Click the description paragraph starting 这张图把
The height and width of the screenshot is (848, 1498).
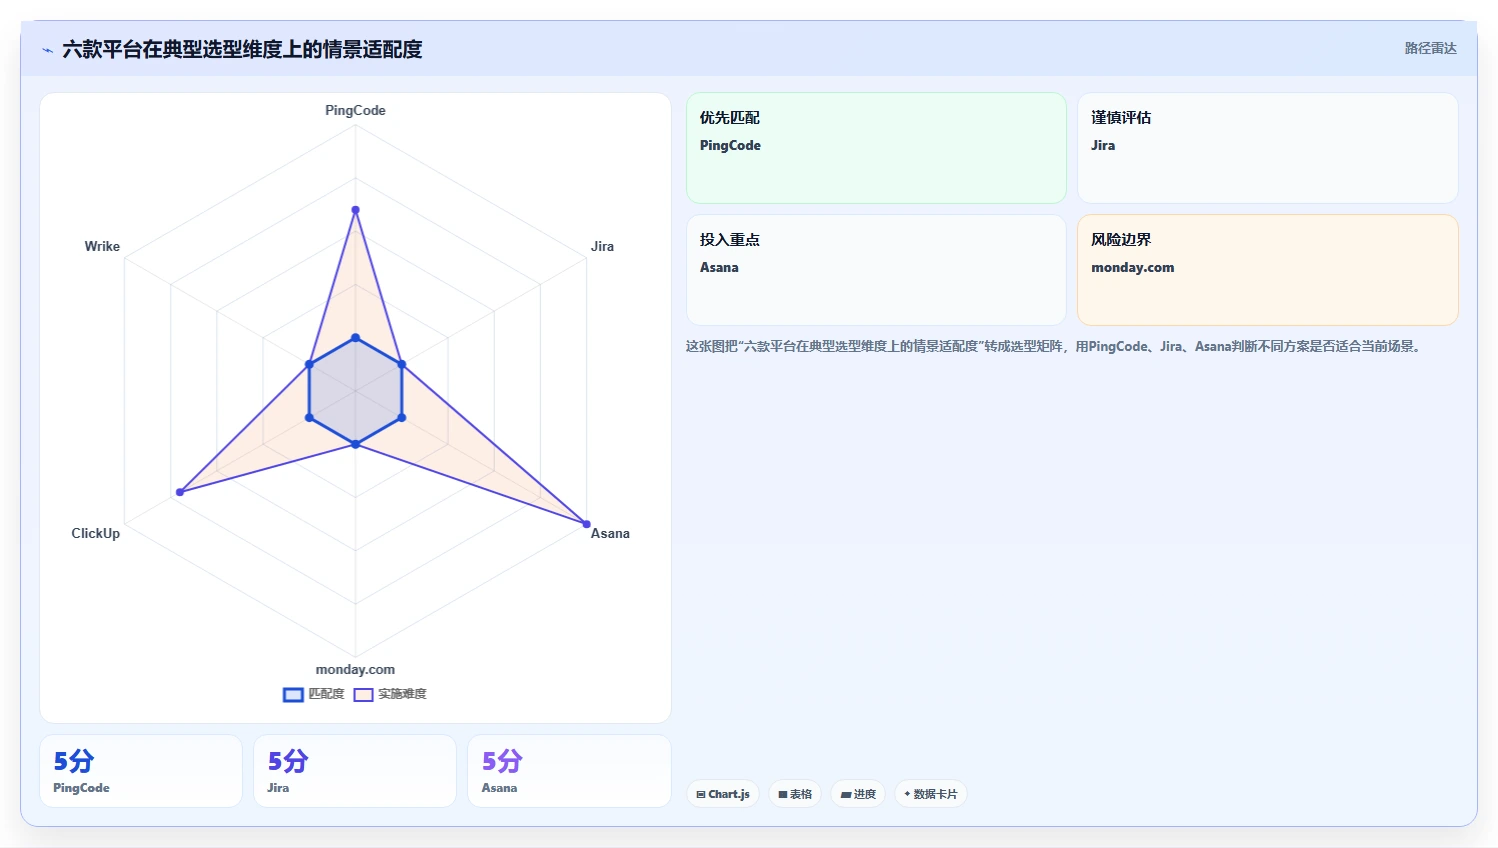1055,347
